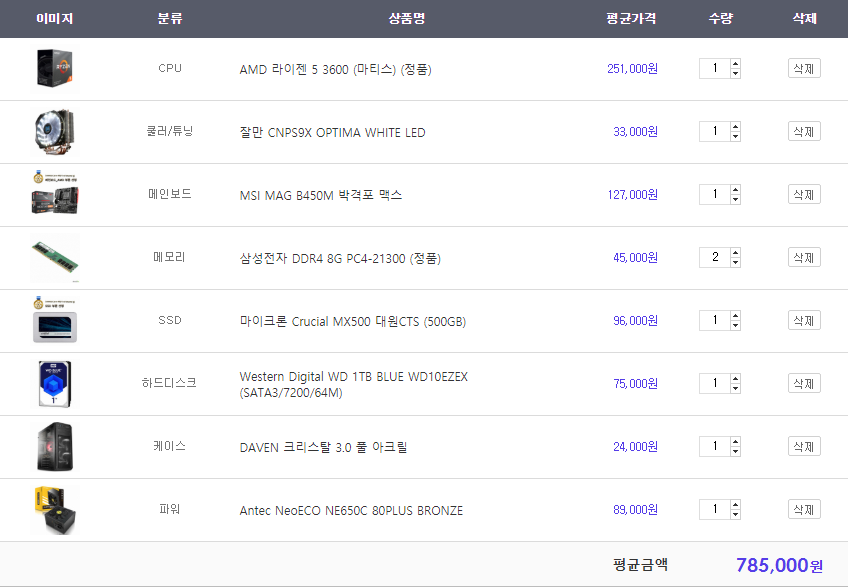Image resolution: width=849 pixels, height=588 pixels.
Task: Click the 785,000원 total average amount
Action: (779, 565)
